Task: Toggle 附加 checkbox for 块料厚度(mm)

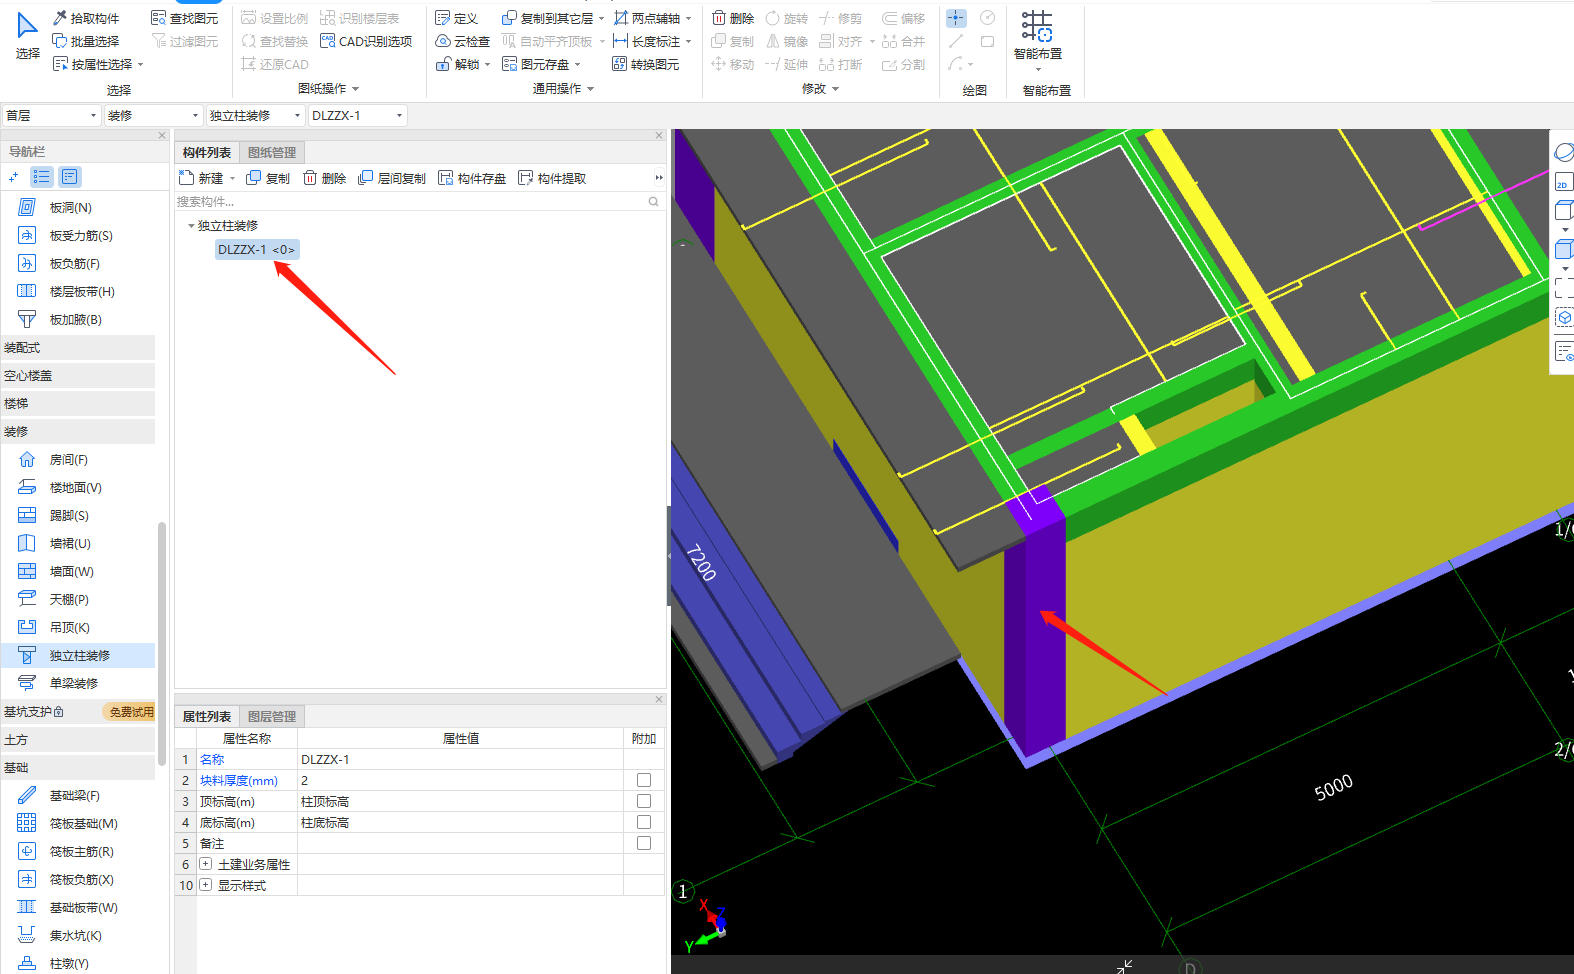Action: click(644, 780)
